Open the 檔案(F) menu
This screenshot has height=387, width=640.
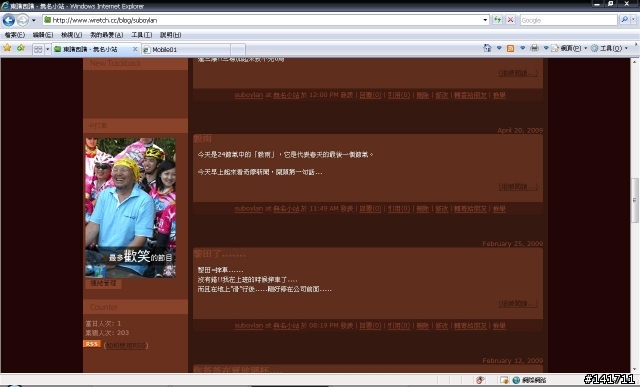pyautogui.click(x=15, y=35)
